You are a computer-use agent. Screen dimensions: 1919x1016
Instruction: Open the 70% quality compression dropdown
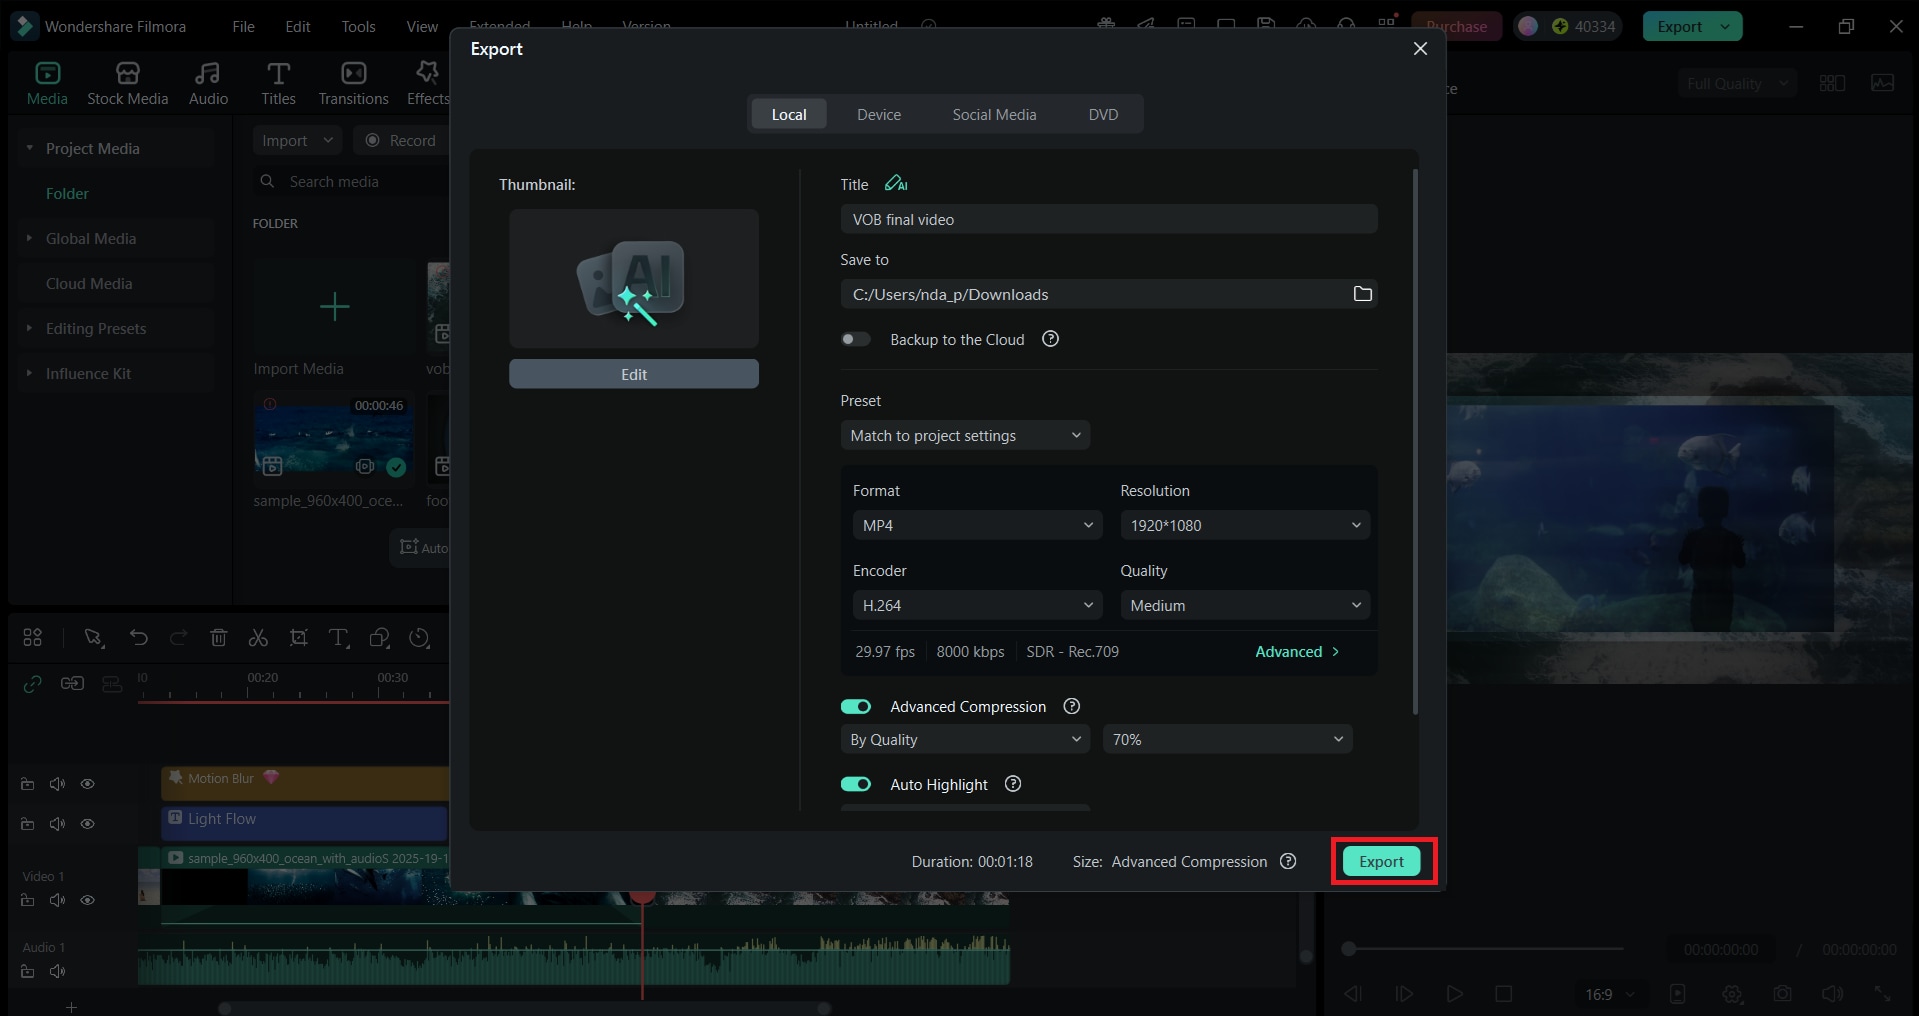coord(1227,739)
